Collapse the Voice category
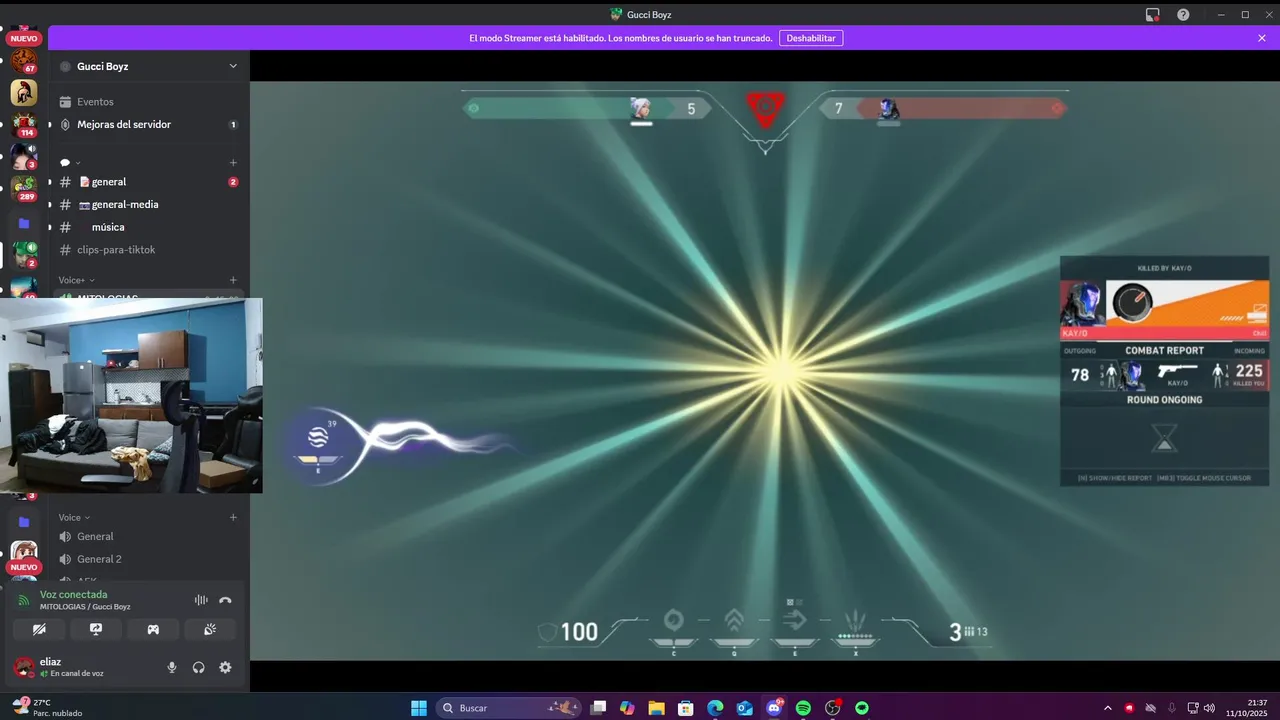This screenshot has height=720, width=1280. (x=74, y=517)
